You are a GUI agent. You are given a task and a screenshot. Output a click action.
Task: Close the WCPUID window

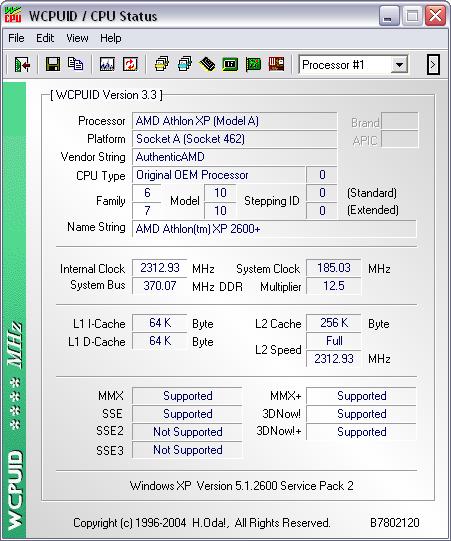pyautogui.click(x=435, y=16)
